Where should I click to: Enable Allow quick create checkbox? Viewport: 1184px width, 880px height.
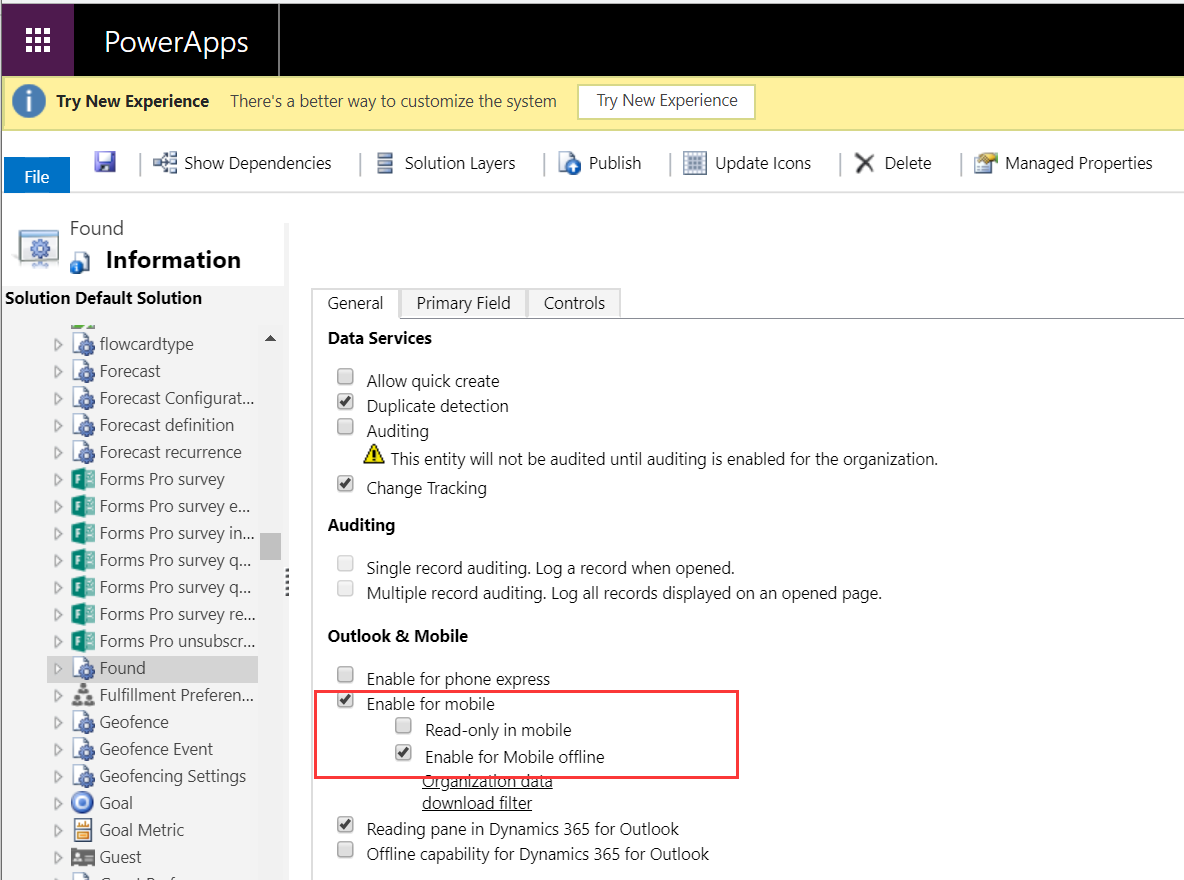click(x=345, y=376)
